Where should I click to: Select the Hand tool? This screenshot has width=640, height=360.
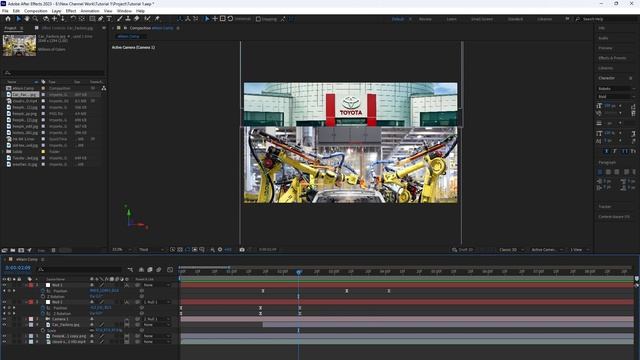click(x=27, y=19)
